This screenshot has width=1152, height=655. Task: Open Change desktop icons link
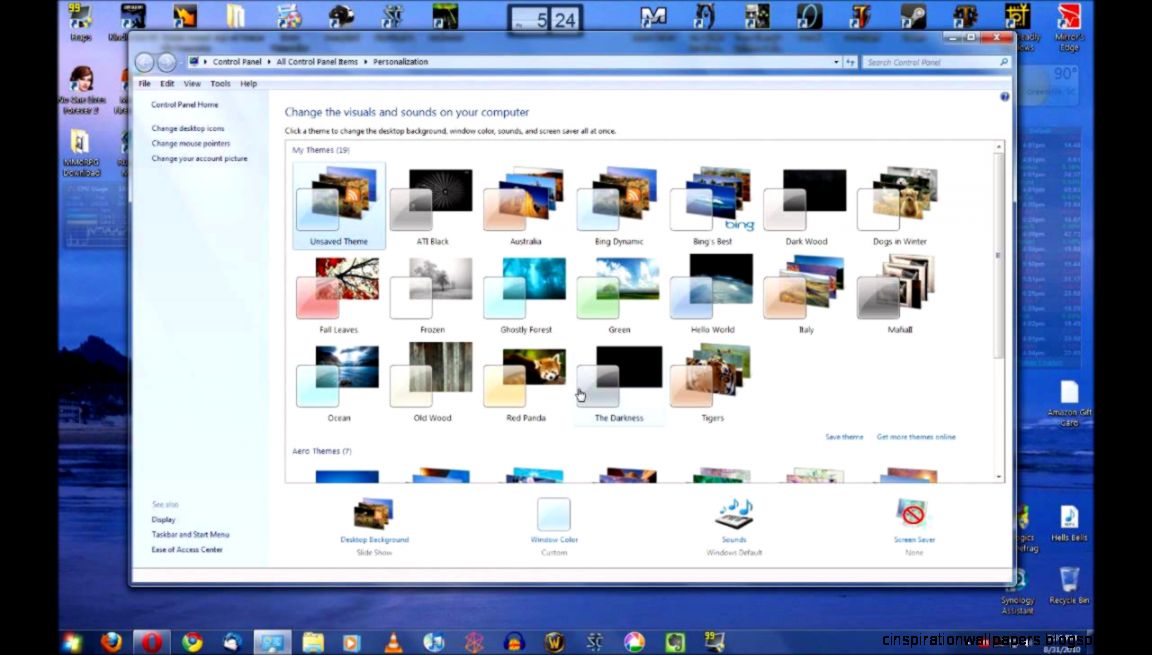186,128
